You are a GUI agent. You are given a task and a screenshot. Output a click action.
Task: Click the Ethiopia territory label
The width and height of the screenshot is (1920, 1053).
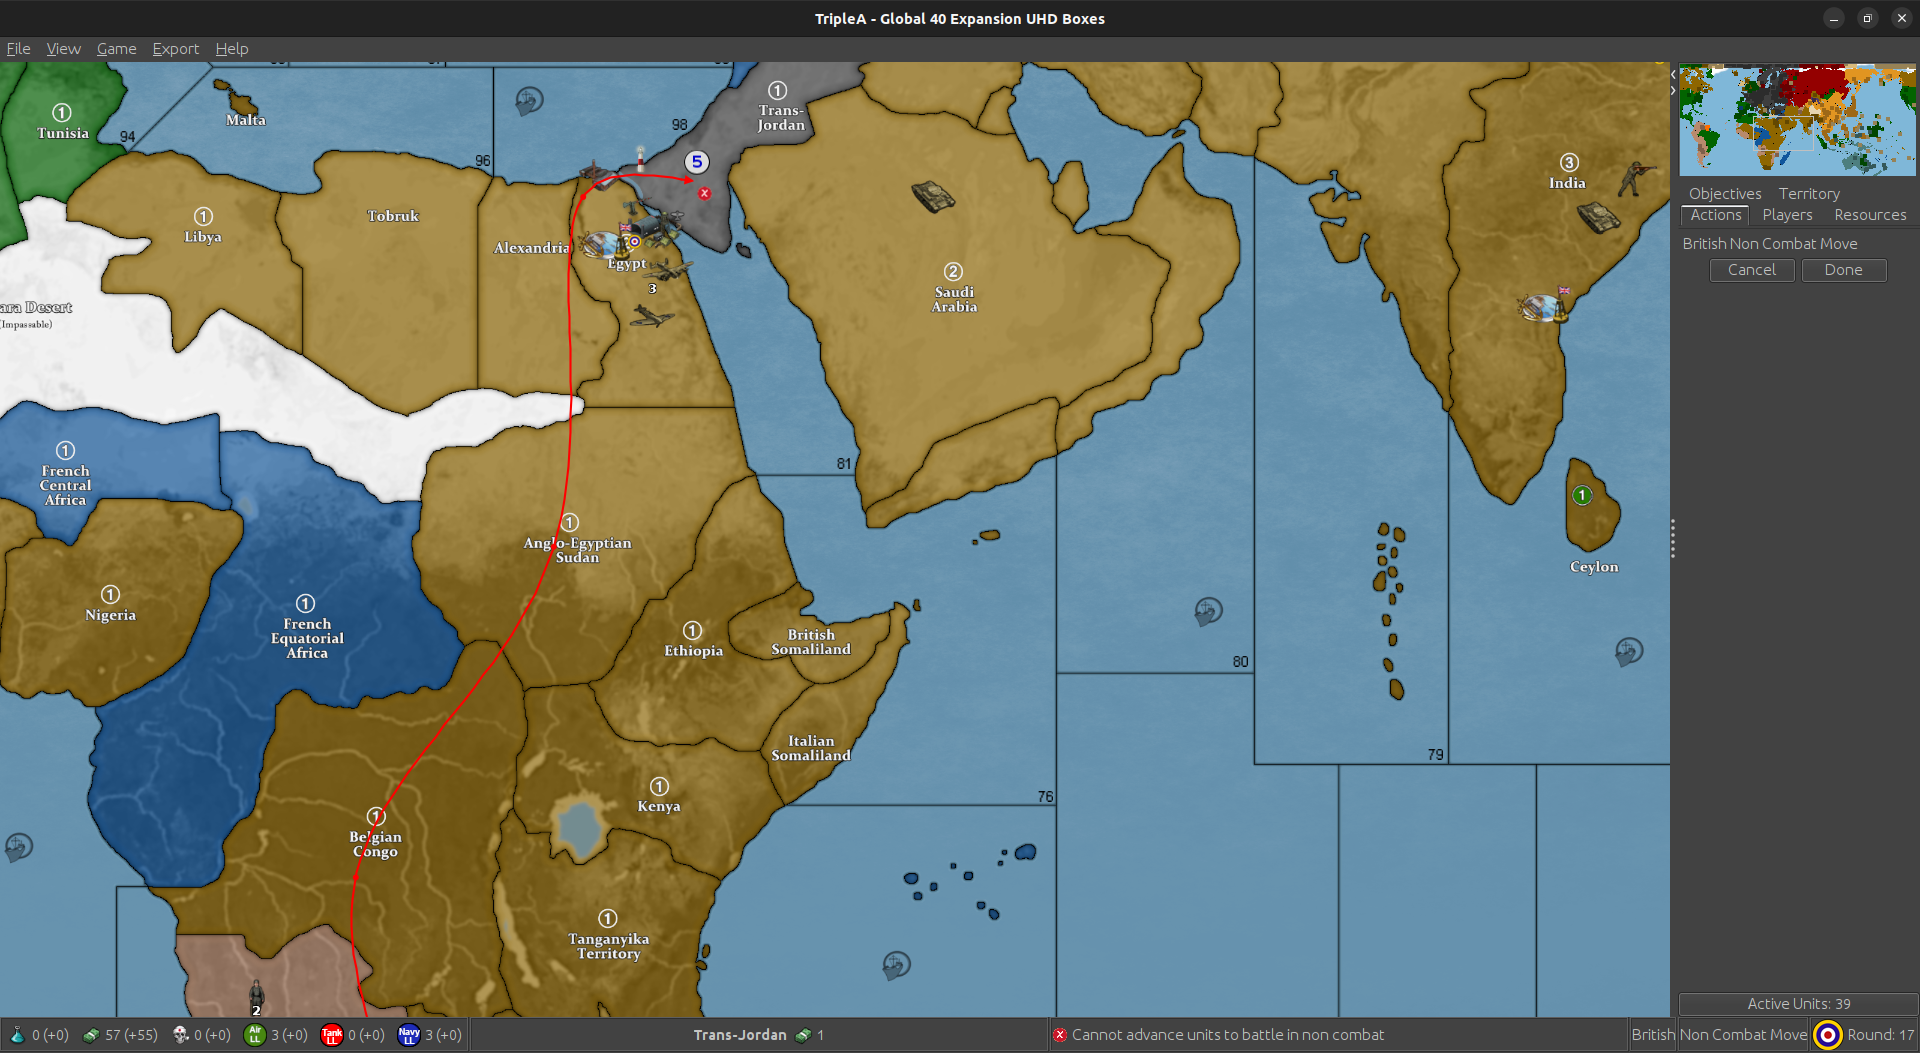(x=693, y=650)
